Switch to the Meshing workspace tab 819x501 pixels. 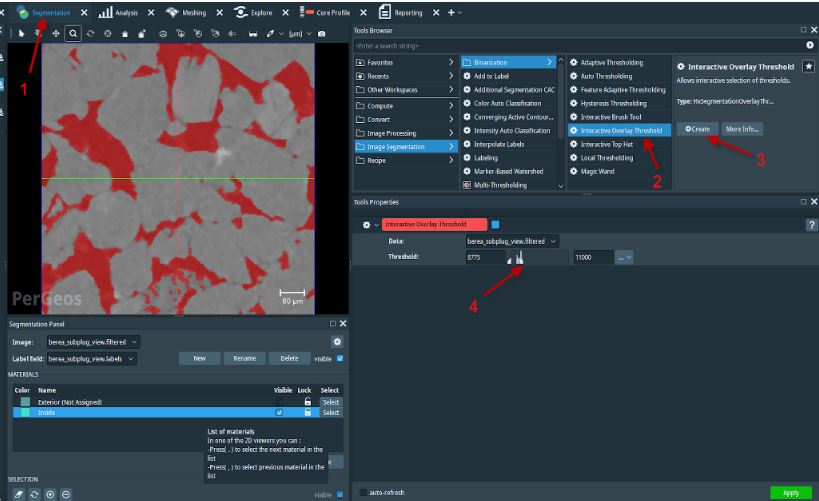coord(186,13)
